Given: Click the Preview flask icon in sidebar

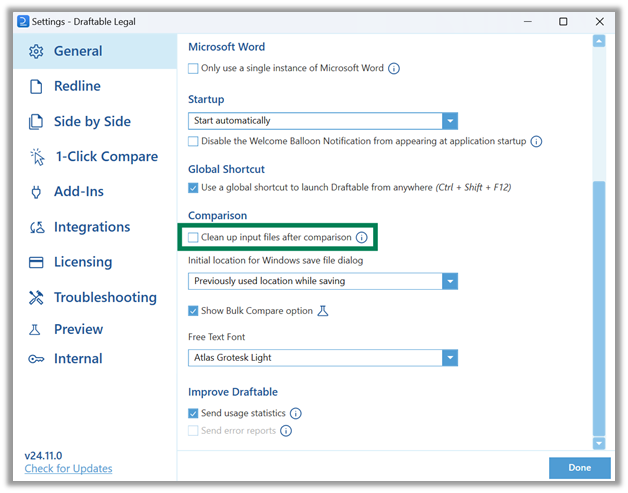Looking at the screenshot, I should [35, 329].
